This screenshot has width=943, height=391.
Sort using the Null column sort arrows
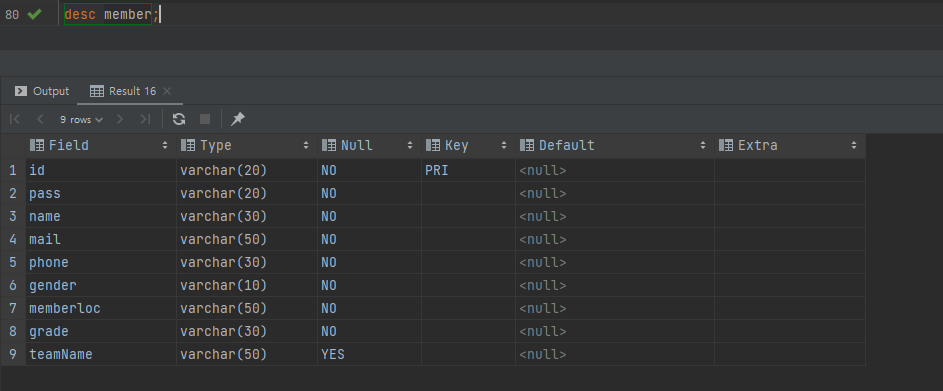[x=410, y=146]
